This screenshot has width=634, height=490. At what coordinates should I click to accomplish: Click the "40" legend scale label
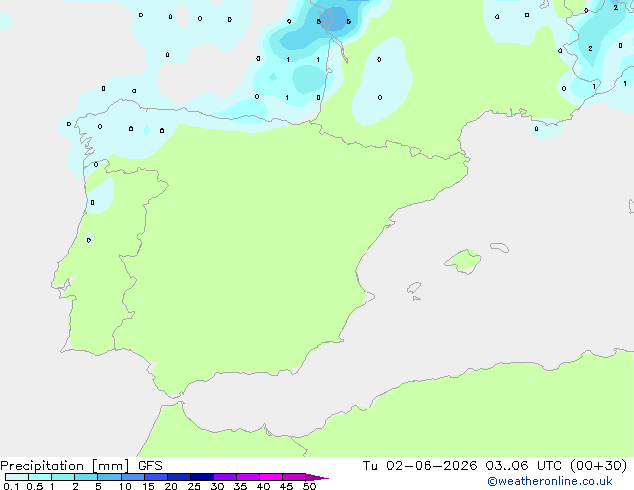click(x=263, y=486)
